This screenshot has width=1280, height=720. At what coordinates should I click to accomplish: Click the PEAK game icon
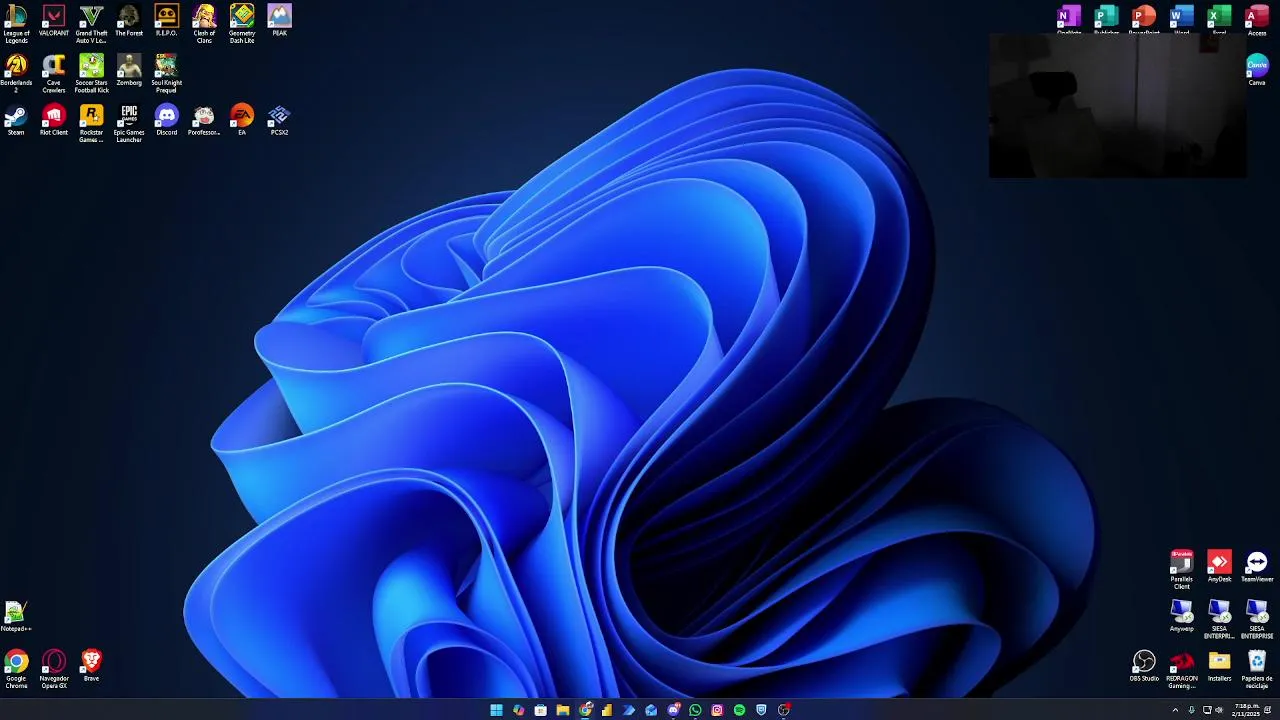click(279, 22)
